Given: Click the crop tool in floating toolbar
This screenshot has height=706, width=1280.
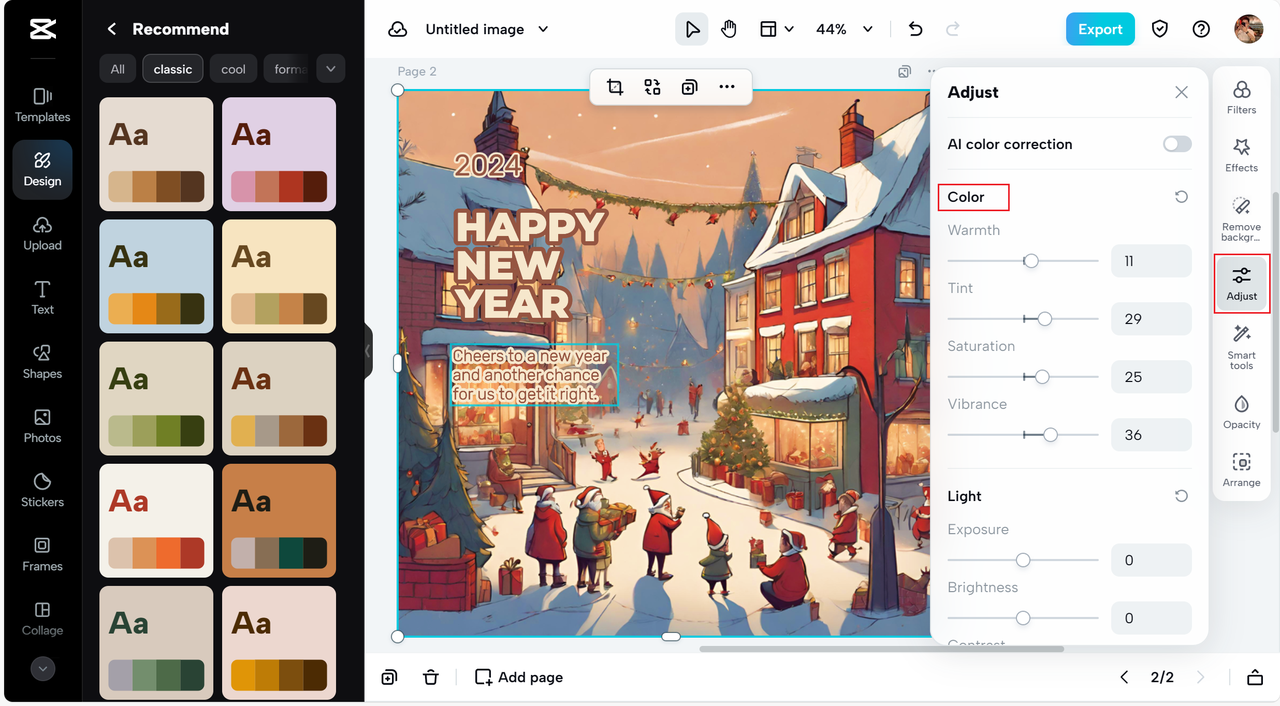Looking at the screenshot, I should click(615, 87).
